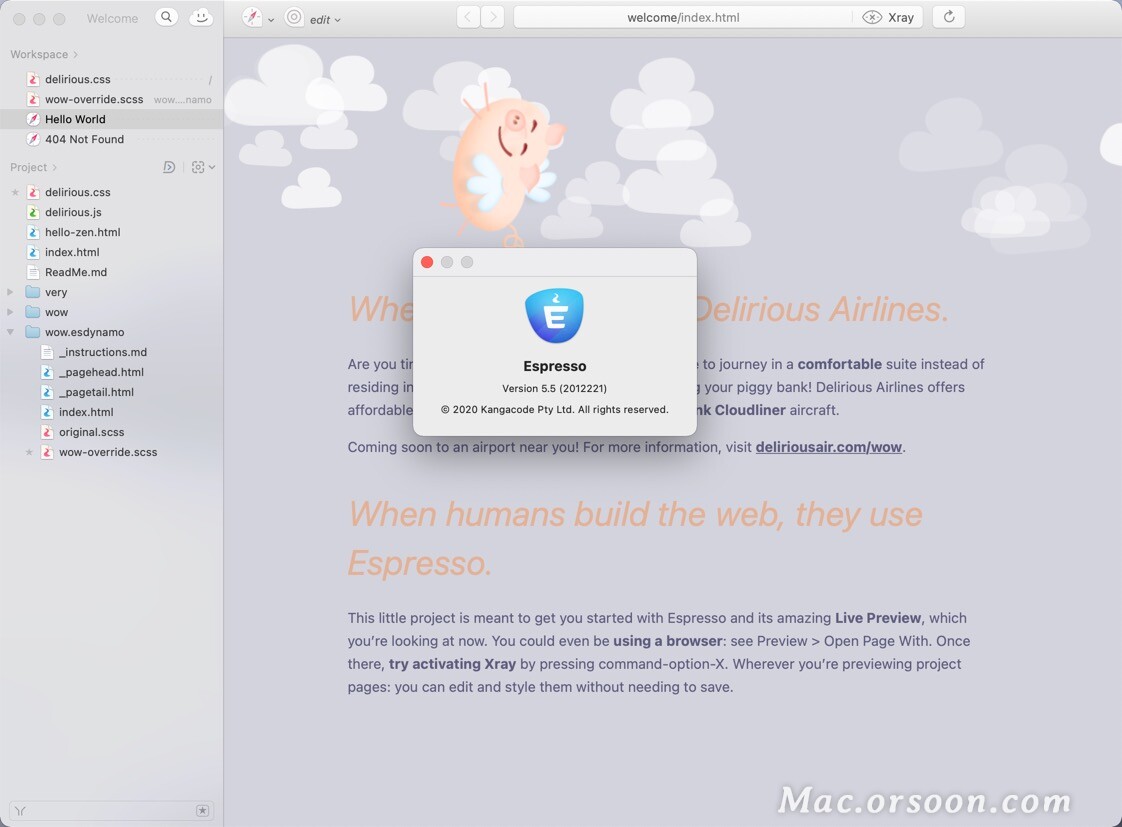Viewport: 1122px width, 827px height.
Task: Select Hello World workspace item
Action: click(112, 119)
